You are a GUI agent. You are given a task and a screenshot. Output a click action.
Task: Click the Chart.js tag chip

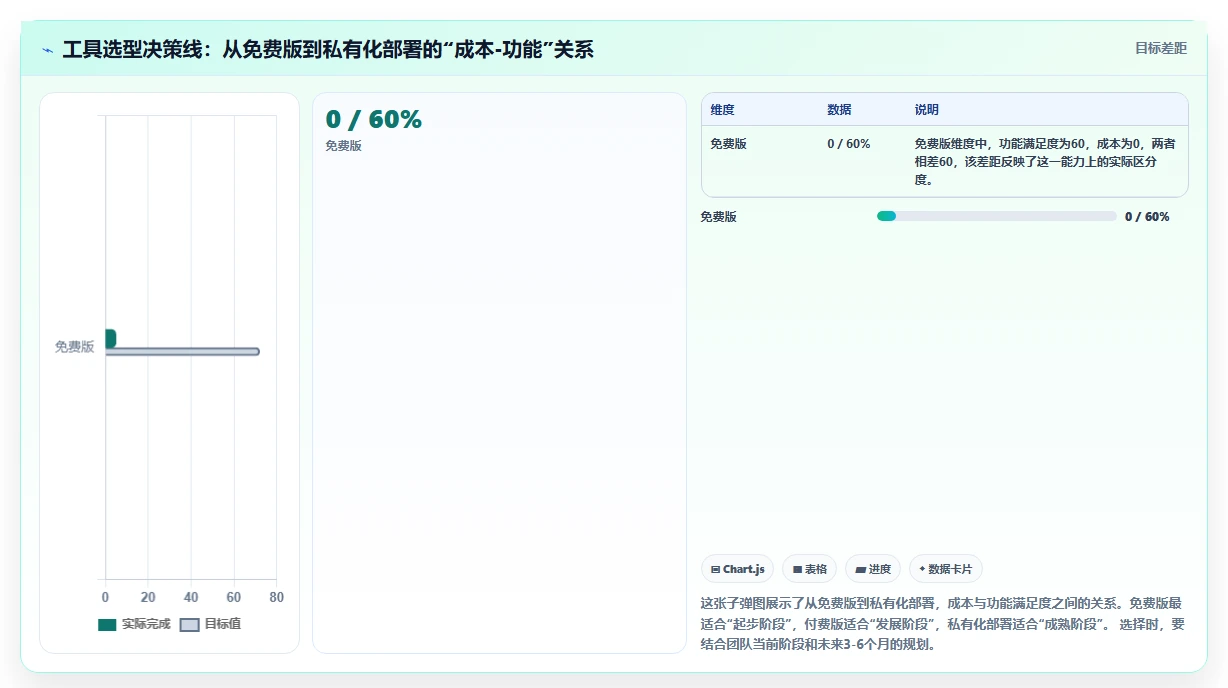[x=737, y=569]
